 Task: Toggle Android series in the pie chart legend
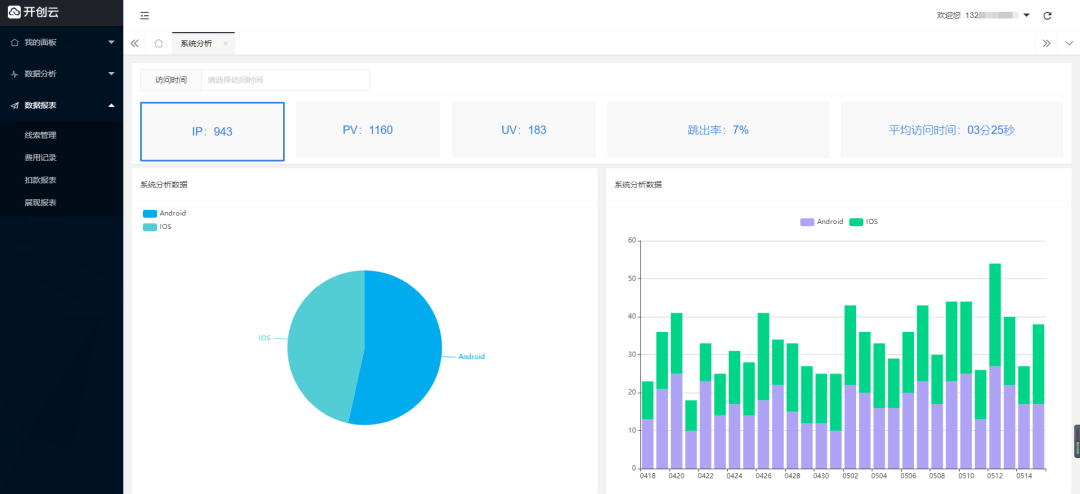coord(164,213)
